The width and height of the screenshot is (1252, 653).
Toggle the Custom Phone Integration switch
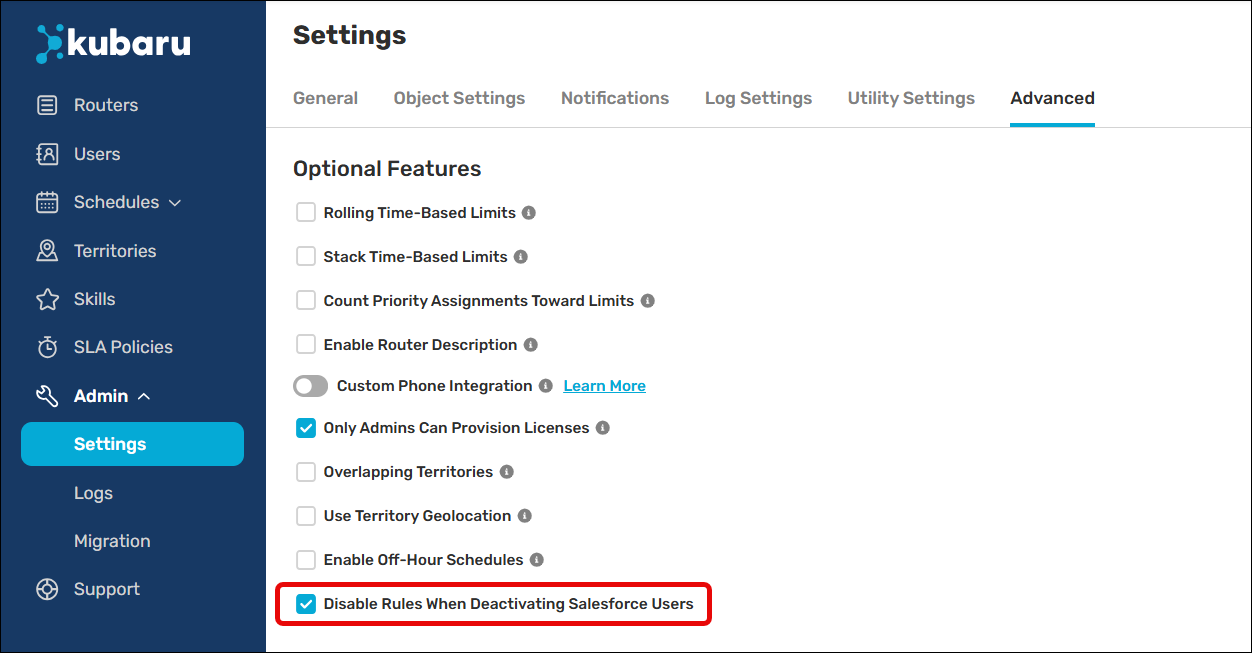pos(311,386)
